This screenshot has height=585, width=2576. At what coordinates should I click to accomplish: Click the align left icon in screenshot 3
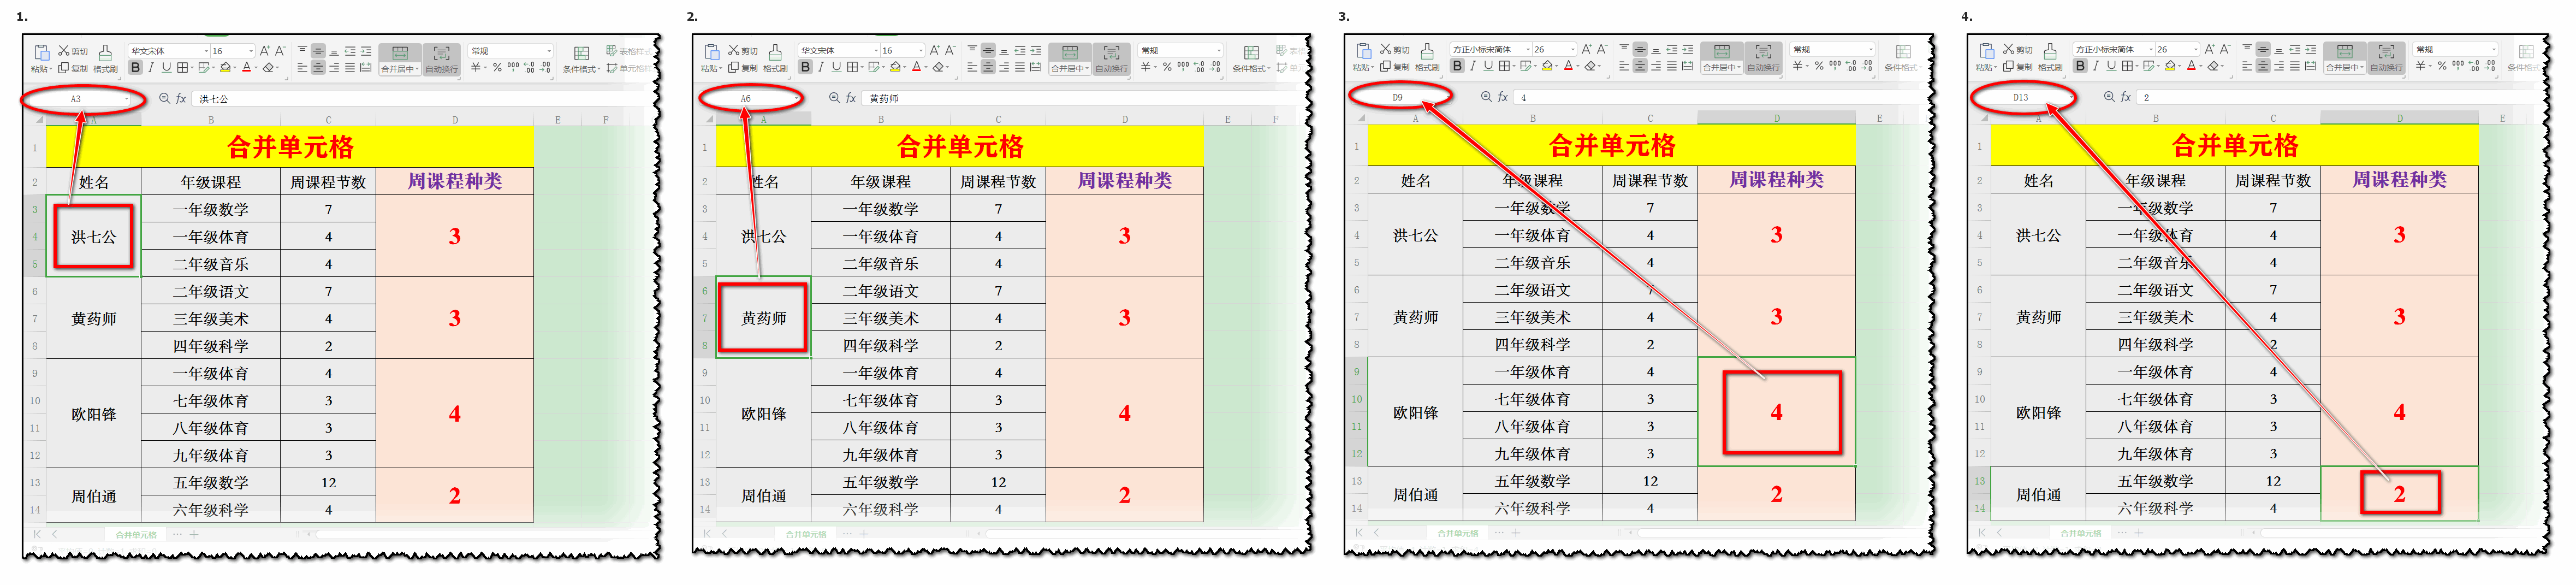click(1624, 67)
